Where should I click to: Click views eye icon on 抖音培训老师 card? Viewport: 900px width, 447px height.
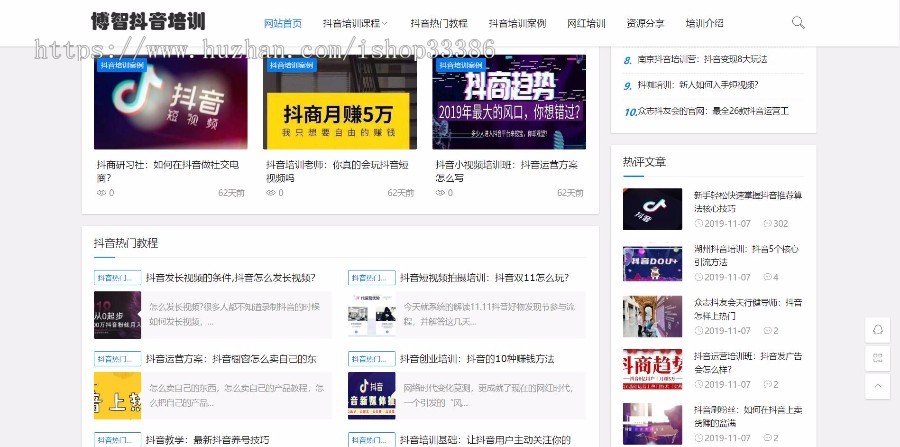(x=271, y=193)
